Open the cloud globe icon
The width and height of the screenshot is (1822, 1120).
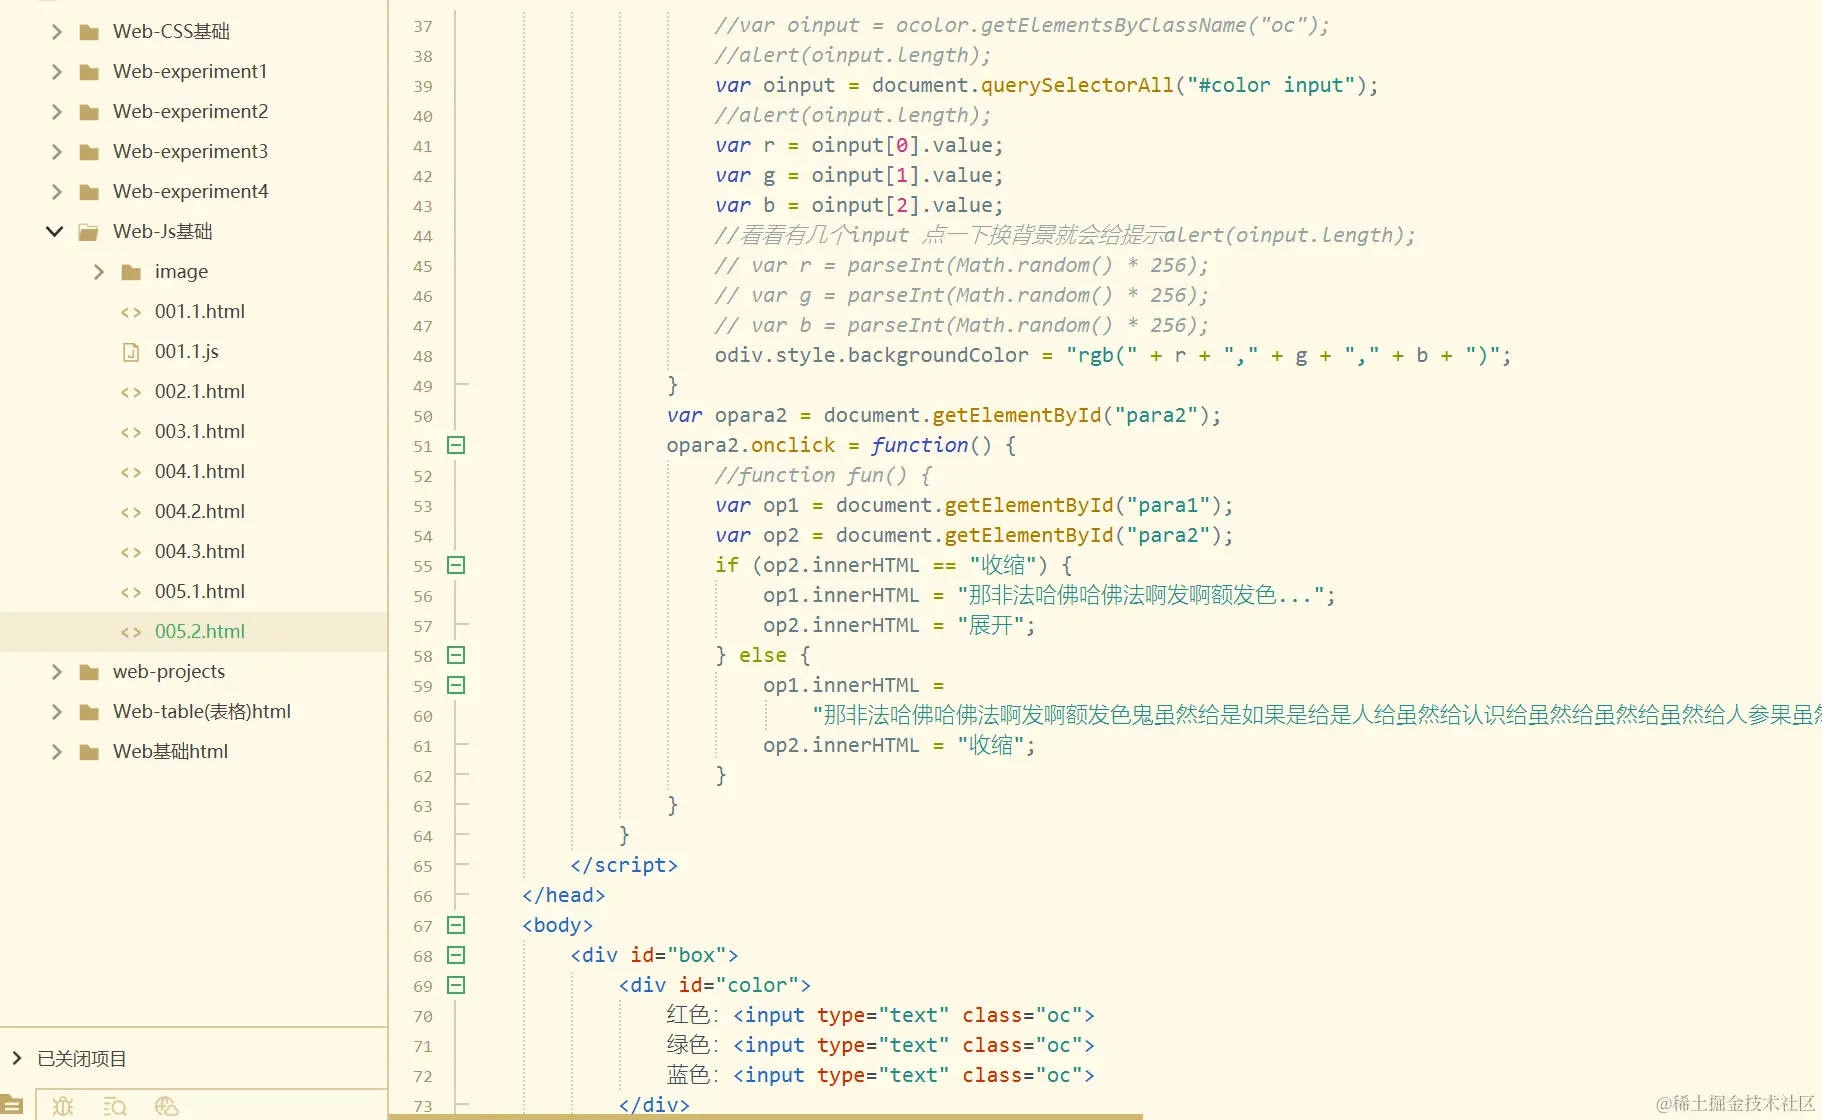click(167, 1106)
